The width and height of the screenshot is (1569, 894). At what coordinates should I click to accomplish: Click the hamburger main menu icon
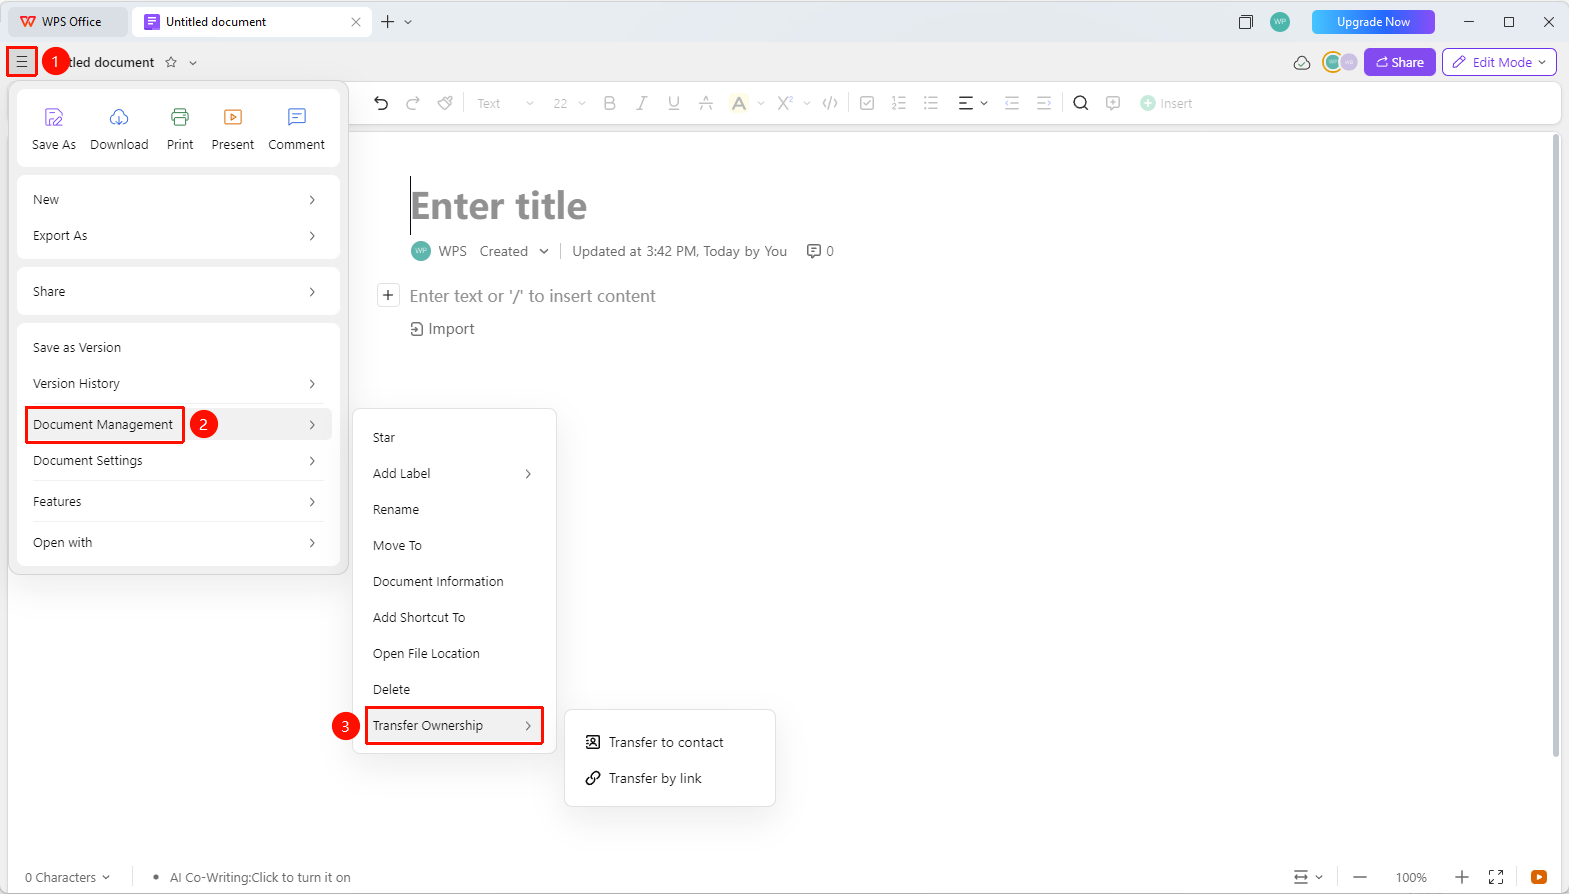point(22,62)
